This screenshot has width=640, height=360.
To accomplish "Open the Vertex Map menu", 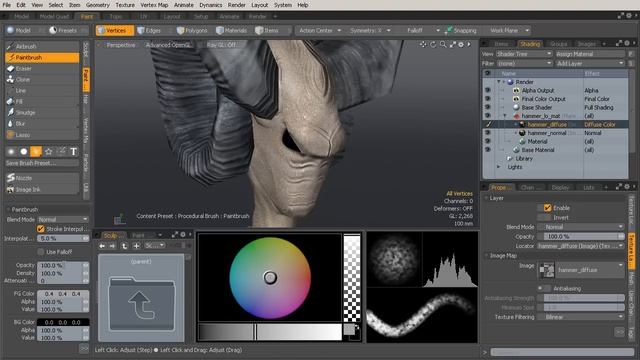I will (x=154, y=5).
